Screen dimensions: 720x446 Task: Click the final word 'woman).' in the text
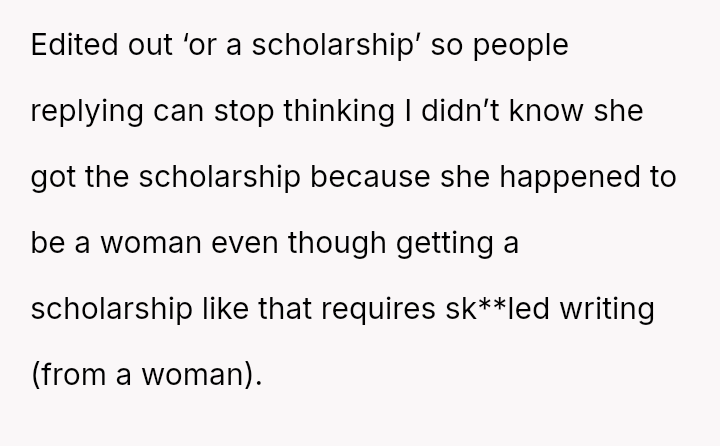(x=202, y=375)
